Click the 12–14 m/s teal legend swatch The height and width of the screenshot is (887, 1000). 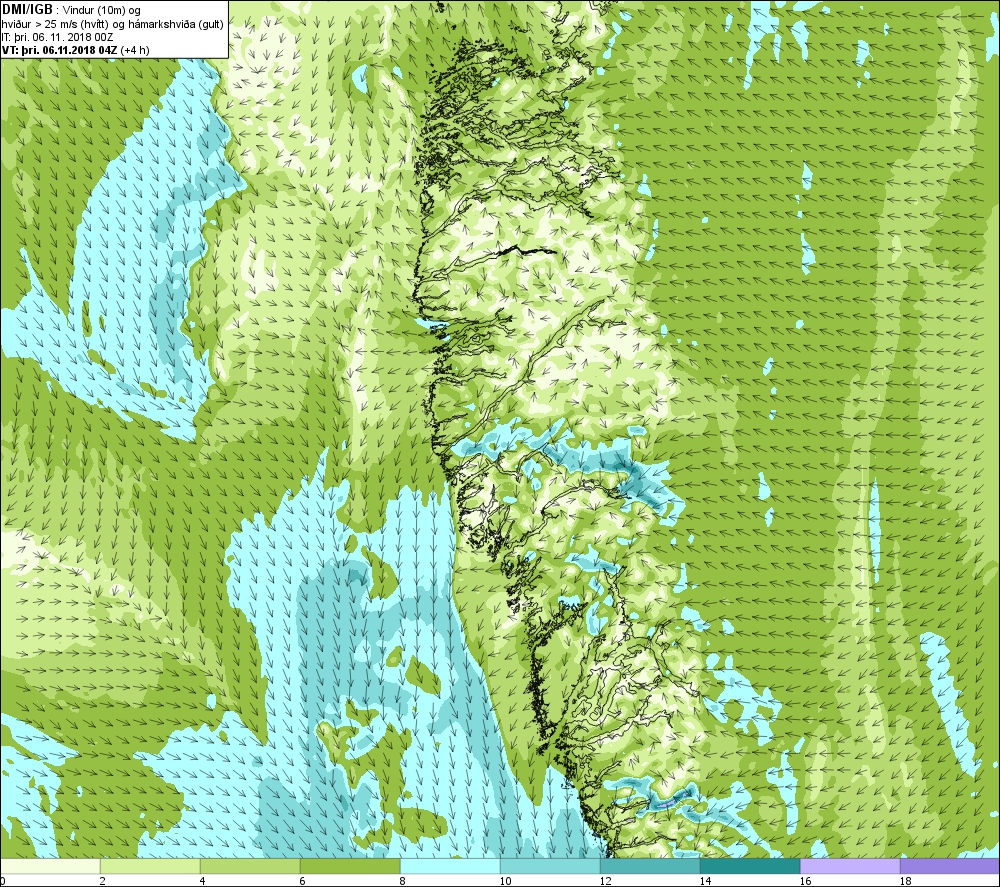(x=650, y=866)
